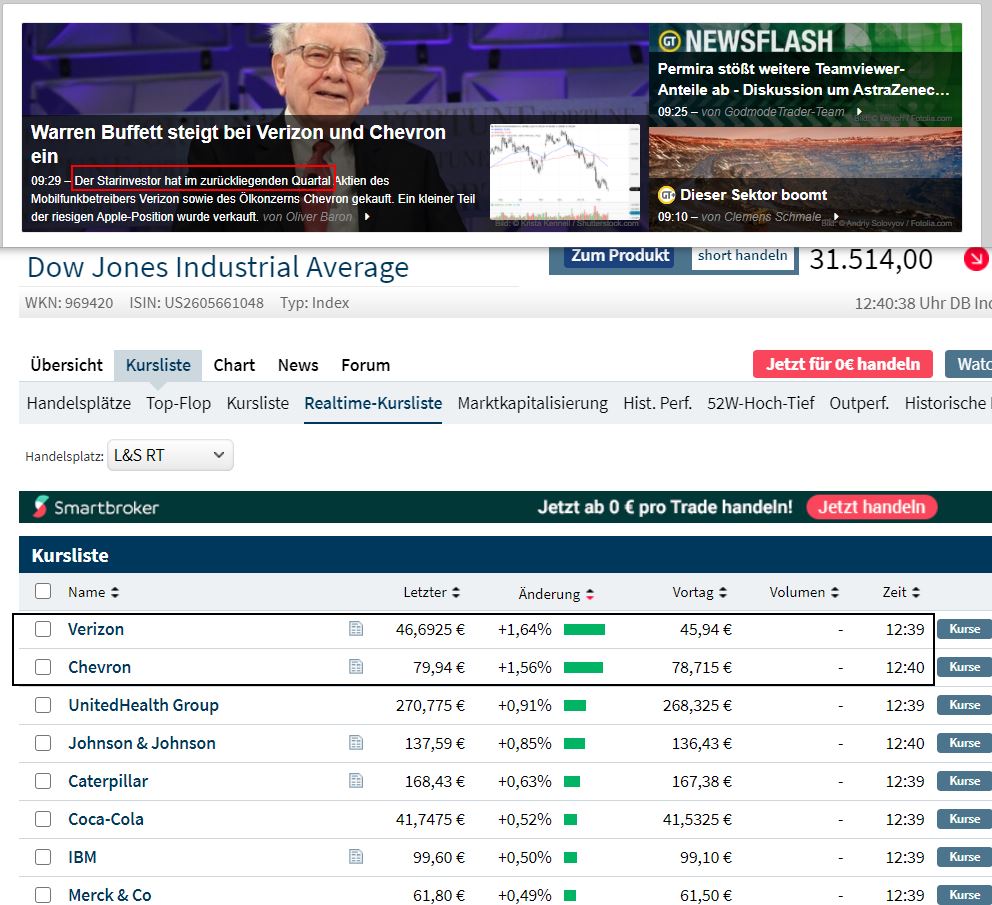Screen dimensions: 992x905
Task: Click arrow after 'von GodmodeTrader-Team'
Action: [x=859, y=112]
